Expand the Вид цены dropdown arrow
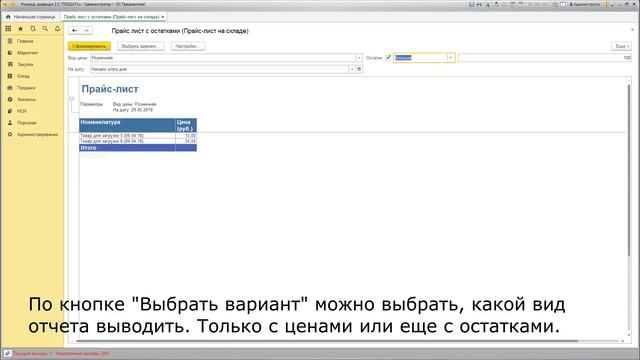The image size is (640, 360). click(359, 58)
